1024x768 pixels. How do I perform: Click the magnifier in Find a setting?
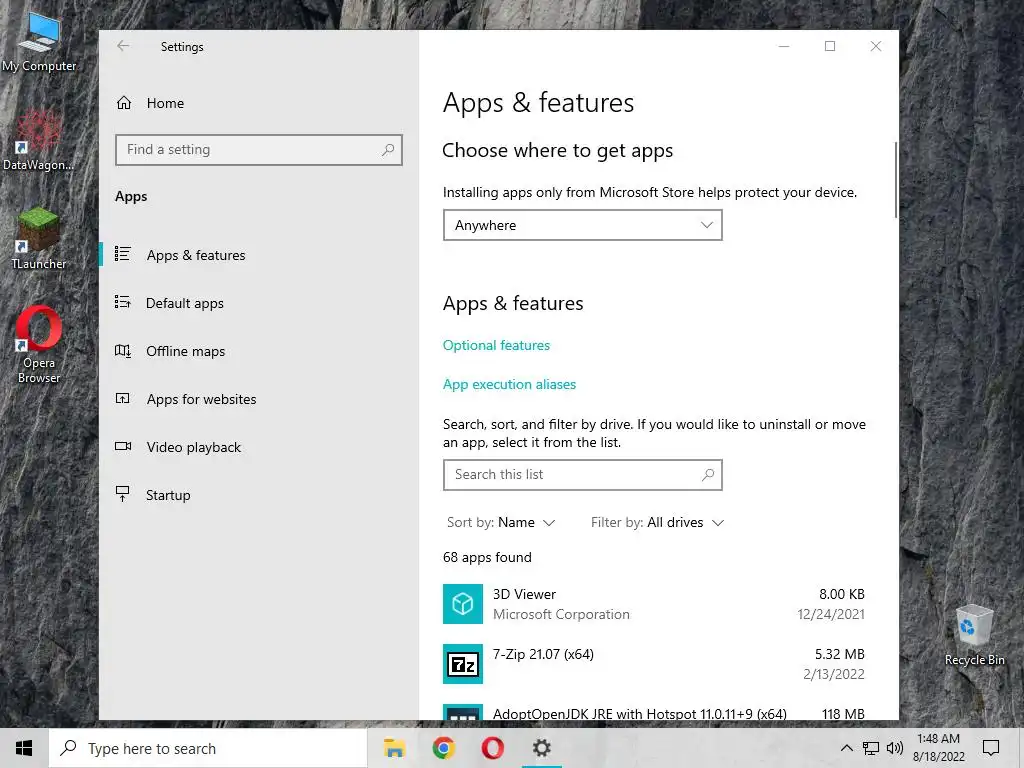[x=388, y=150]
